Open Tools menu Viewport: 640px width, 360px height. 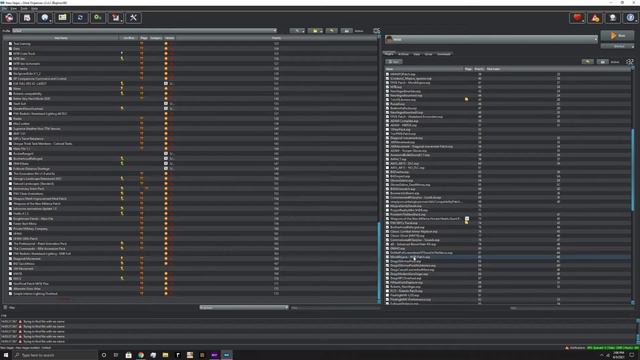(x=24, y=8)
